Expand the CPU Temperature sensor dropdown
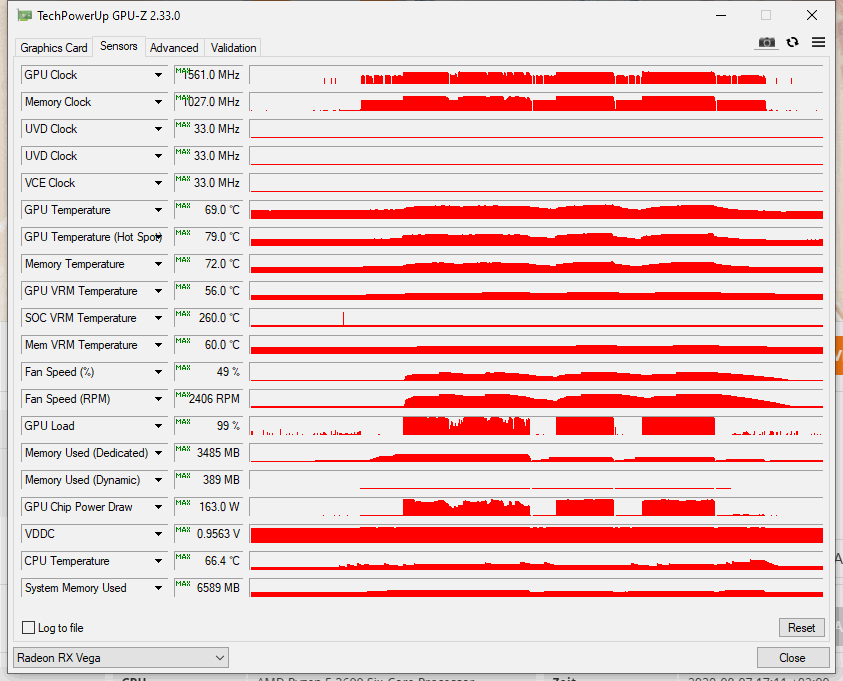 159,561
